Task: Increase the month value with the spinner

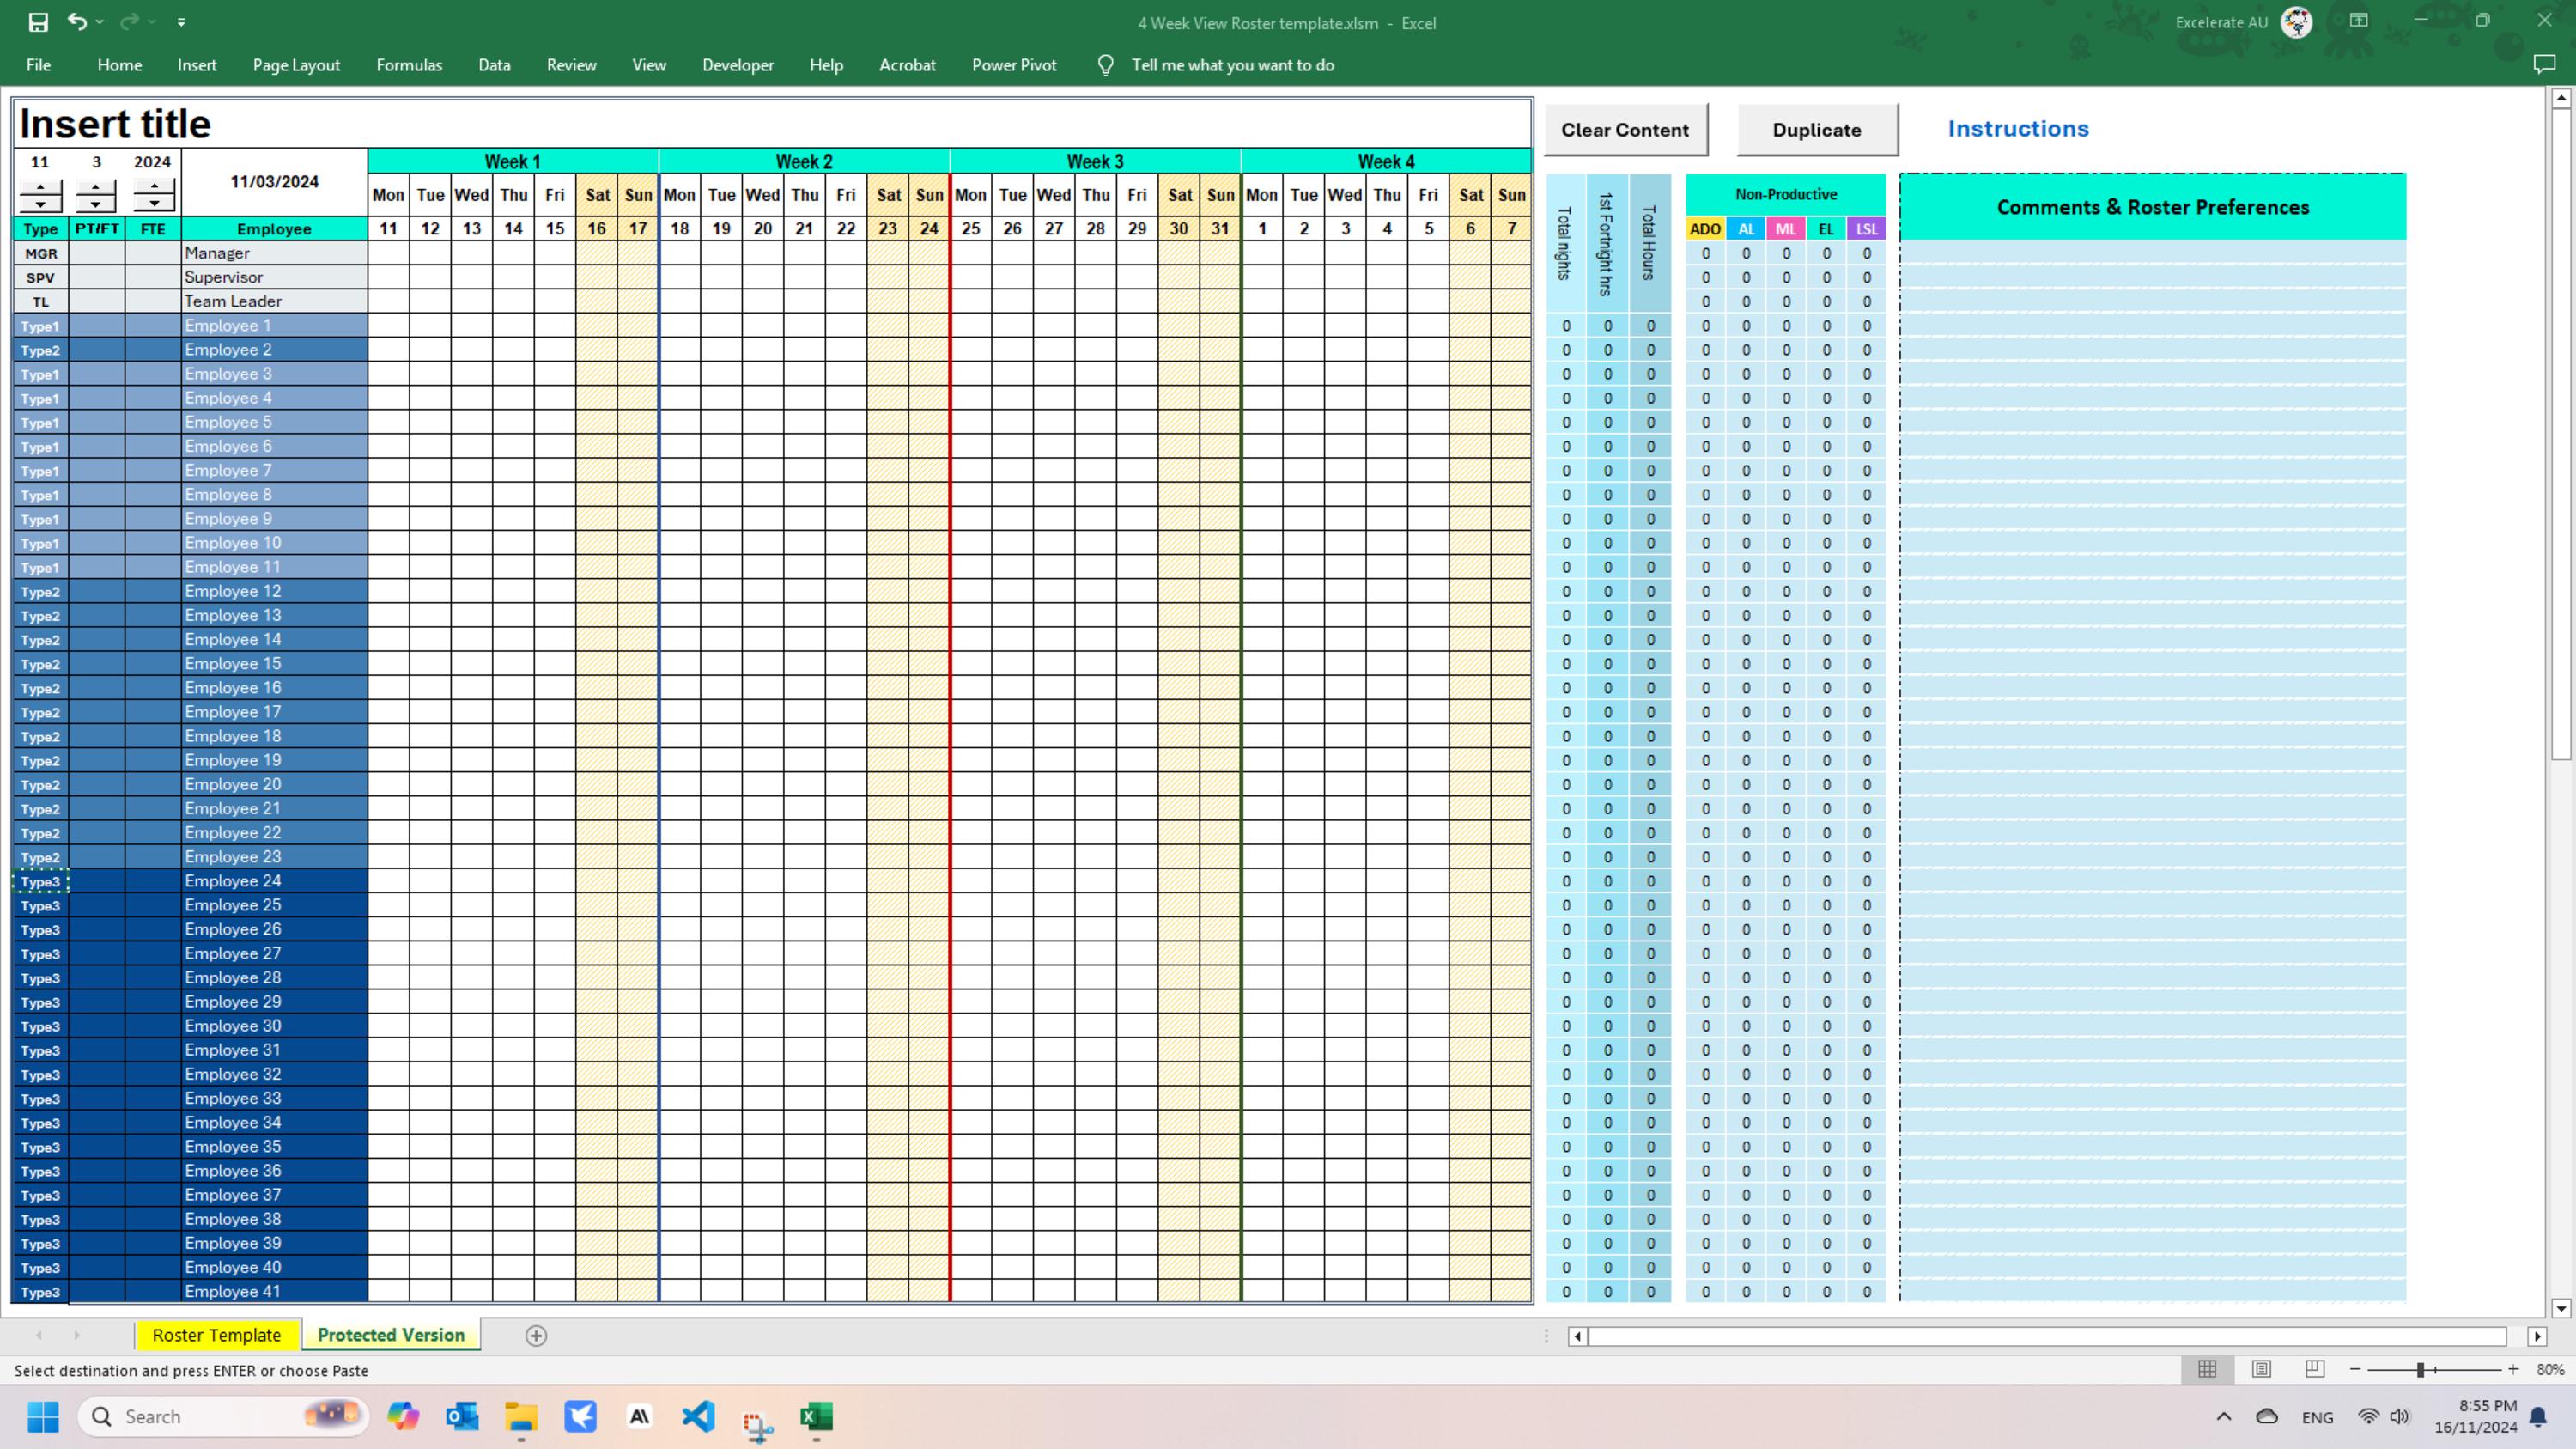Action: 96,188
